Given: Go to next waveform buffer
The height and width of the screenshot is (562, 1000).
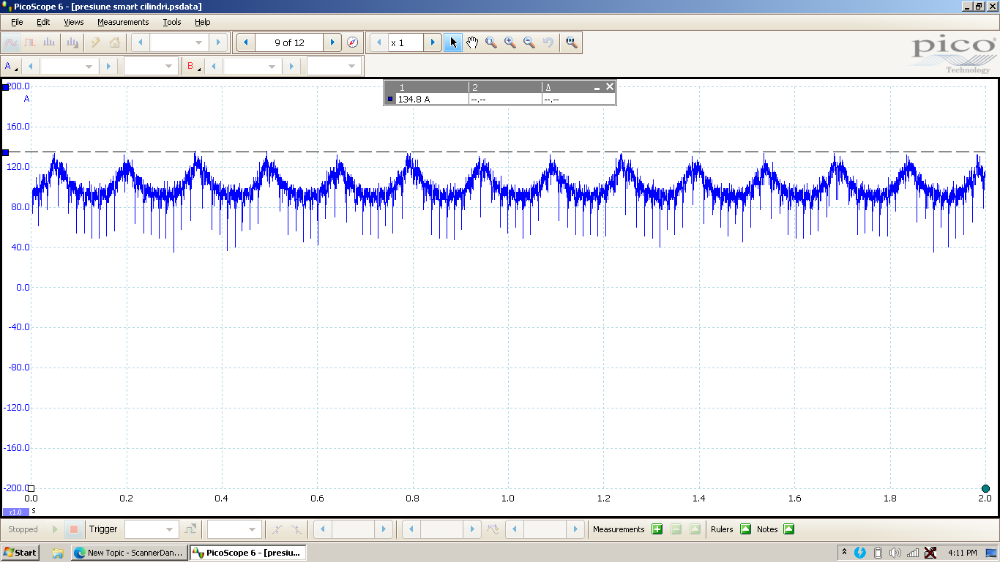Looking at the screenshot, I should pyautogui.click(x=334, y=43).
